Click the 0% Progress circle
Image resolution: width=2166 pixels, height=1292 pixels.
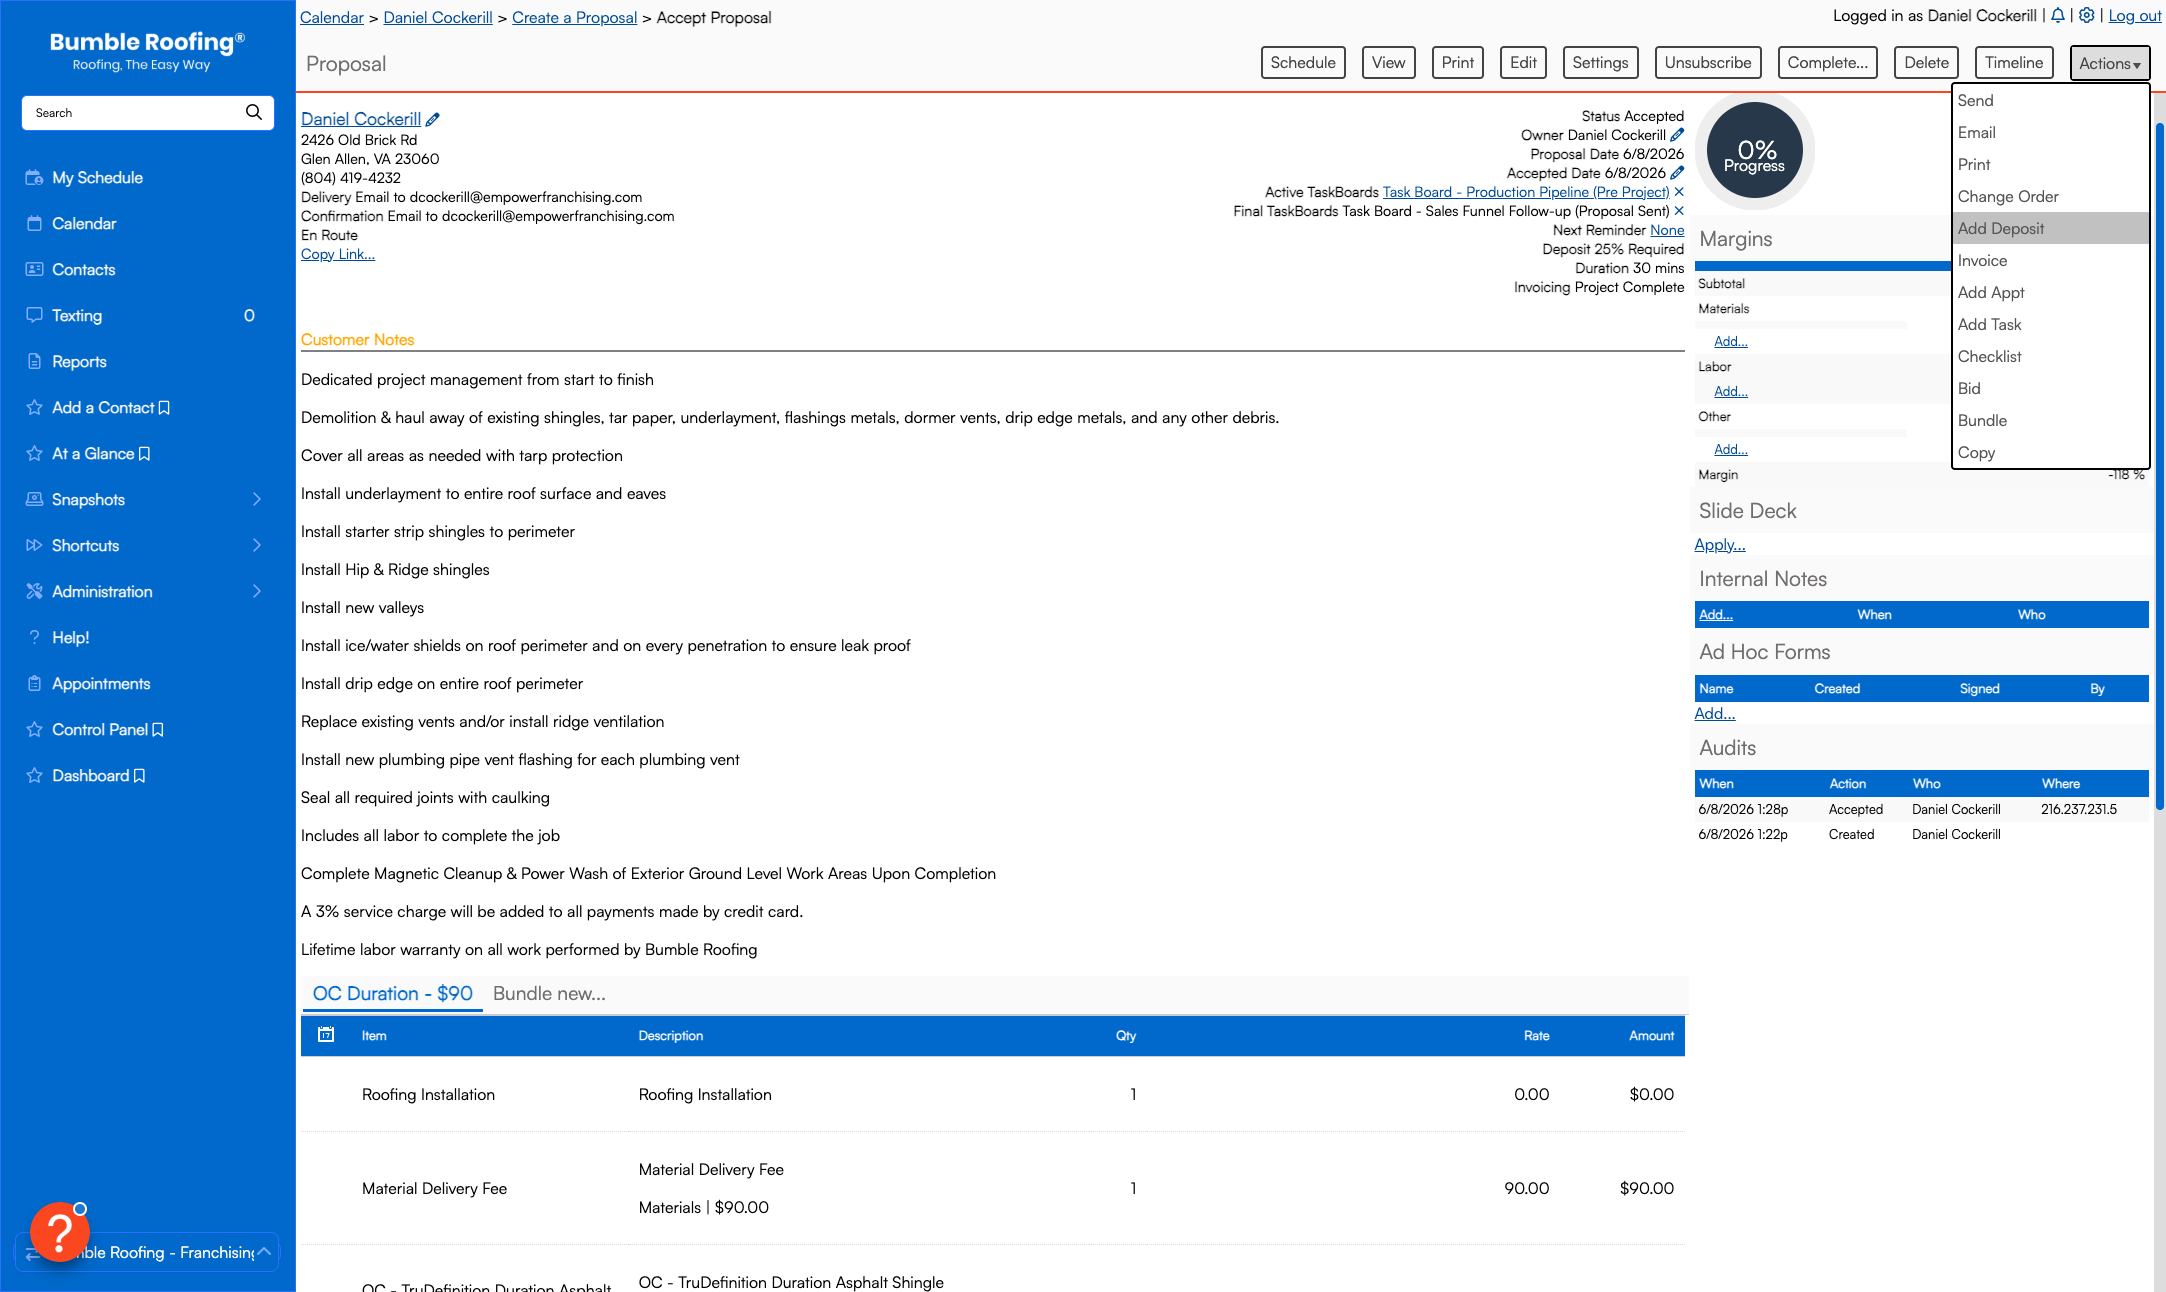1755,151
